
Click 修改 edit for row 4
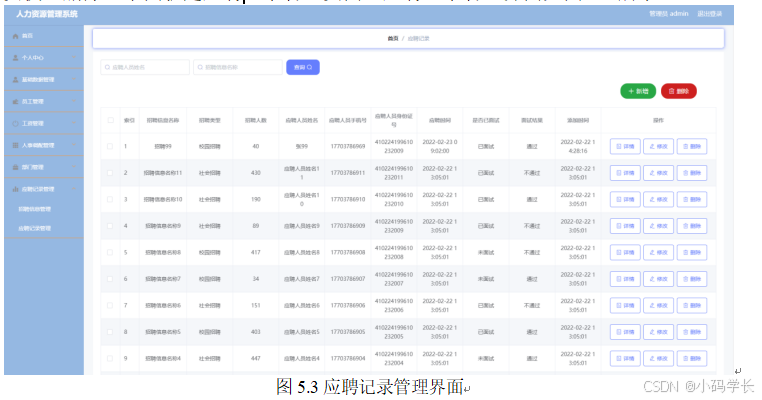click(x=658, y=226)
